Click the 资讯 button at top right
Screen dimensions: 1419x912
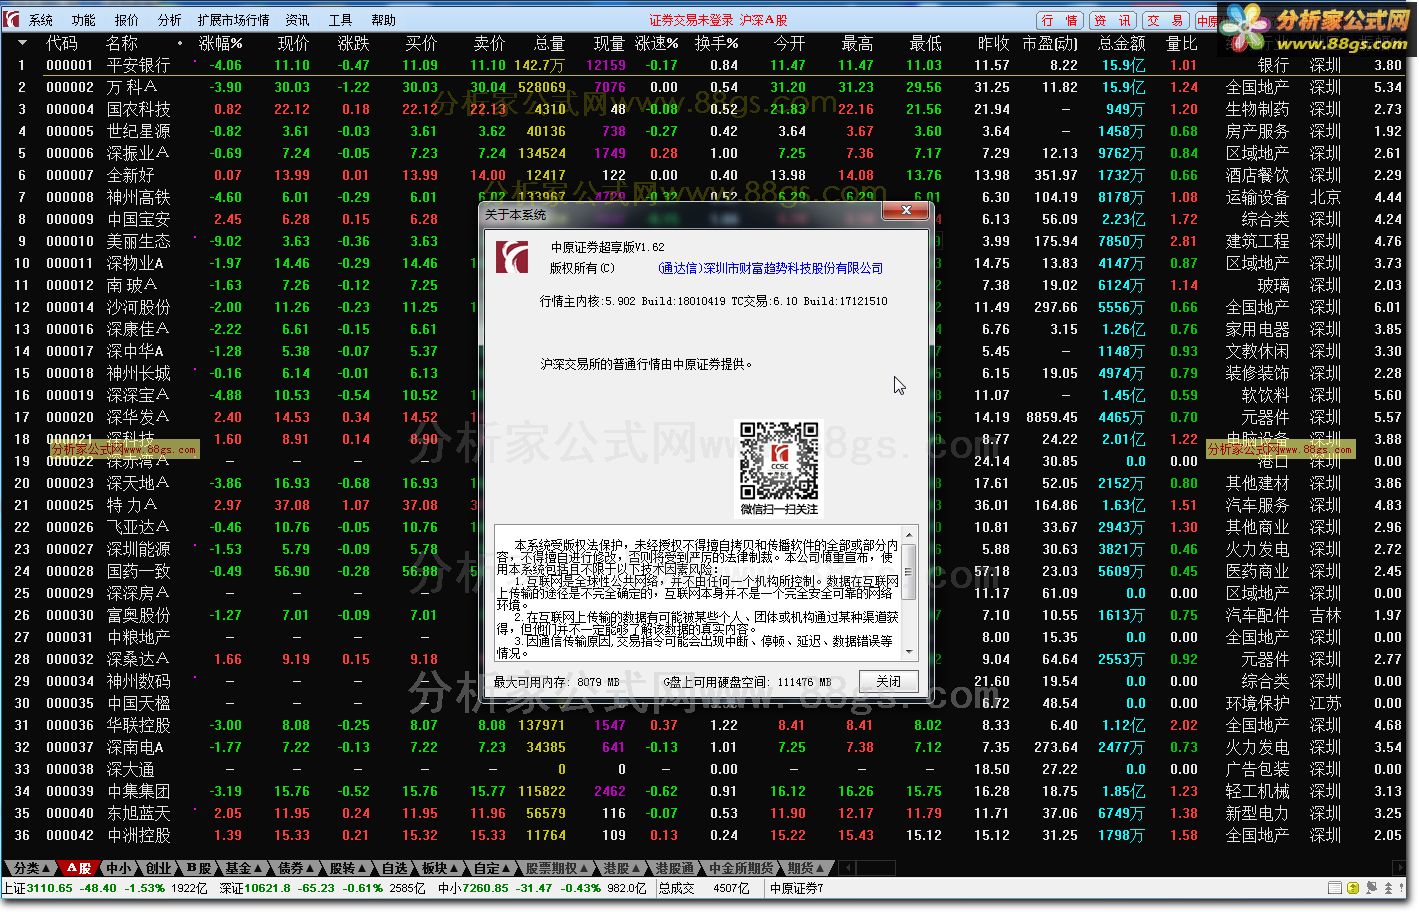coord(1113,20)
